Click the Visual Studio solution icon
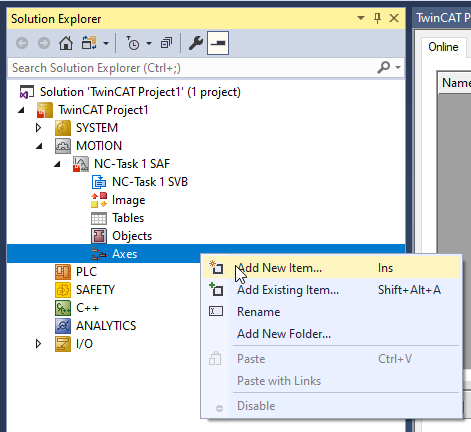Screen dimensions: 471x432 tap(27, 92)
